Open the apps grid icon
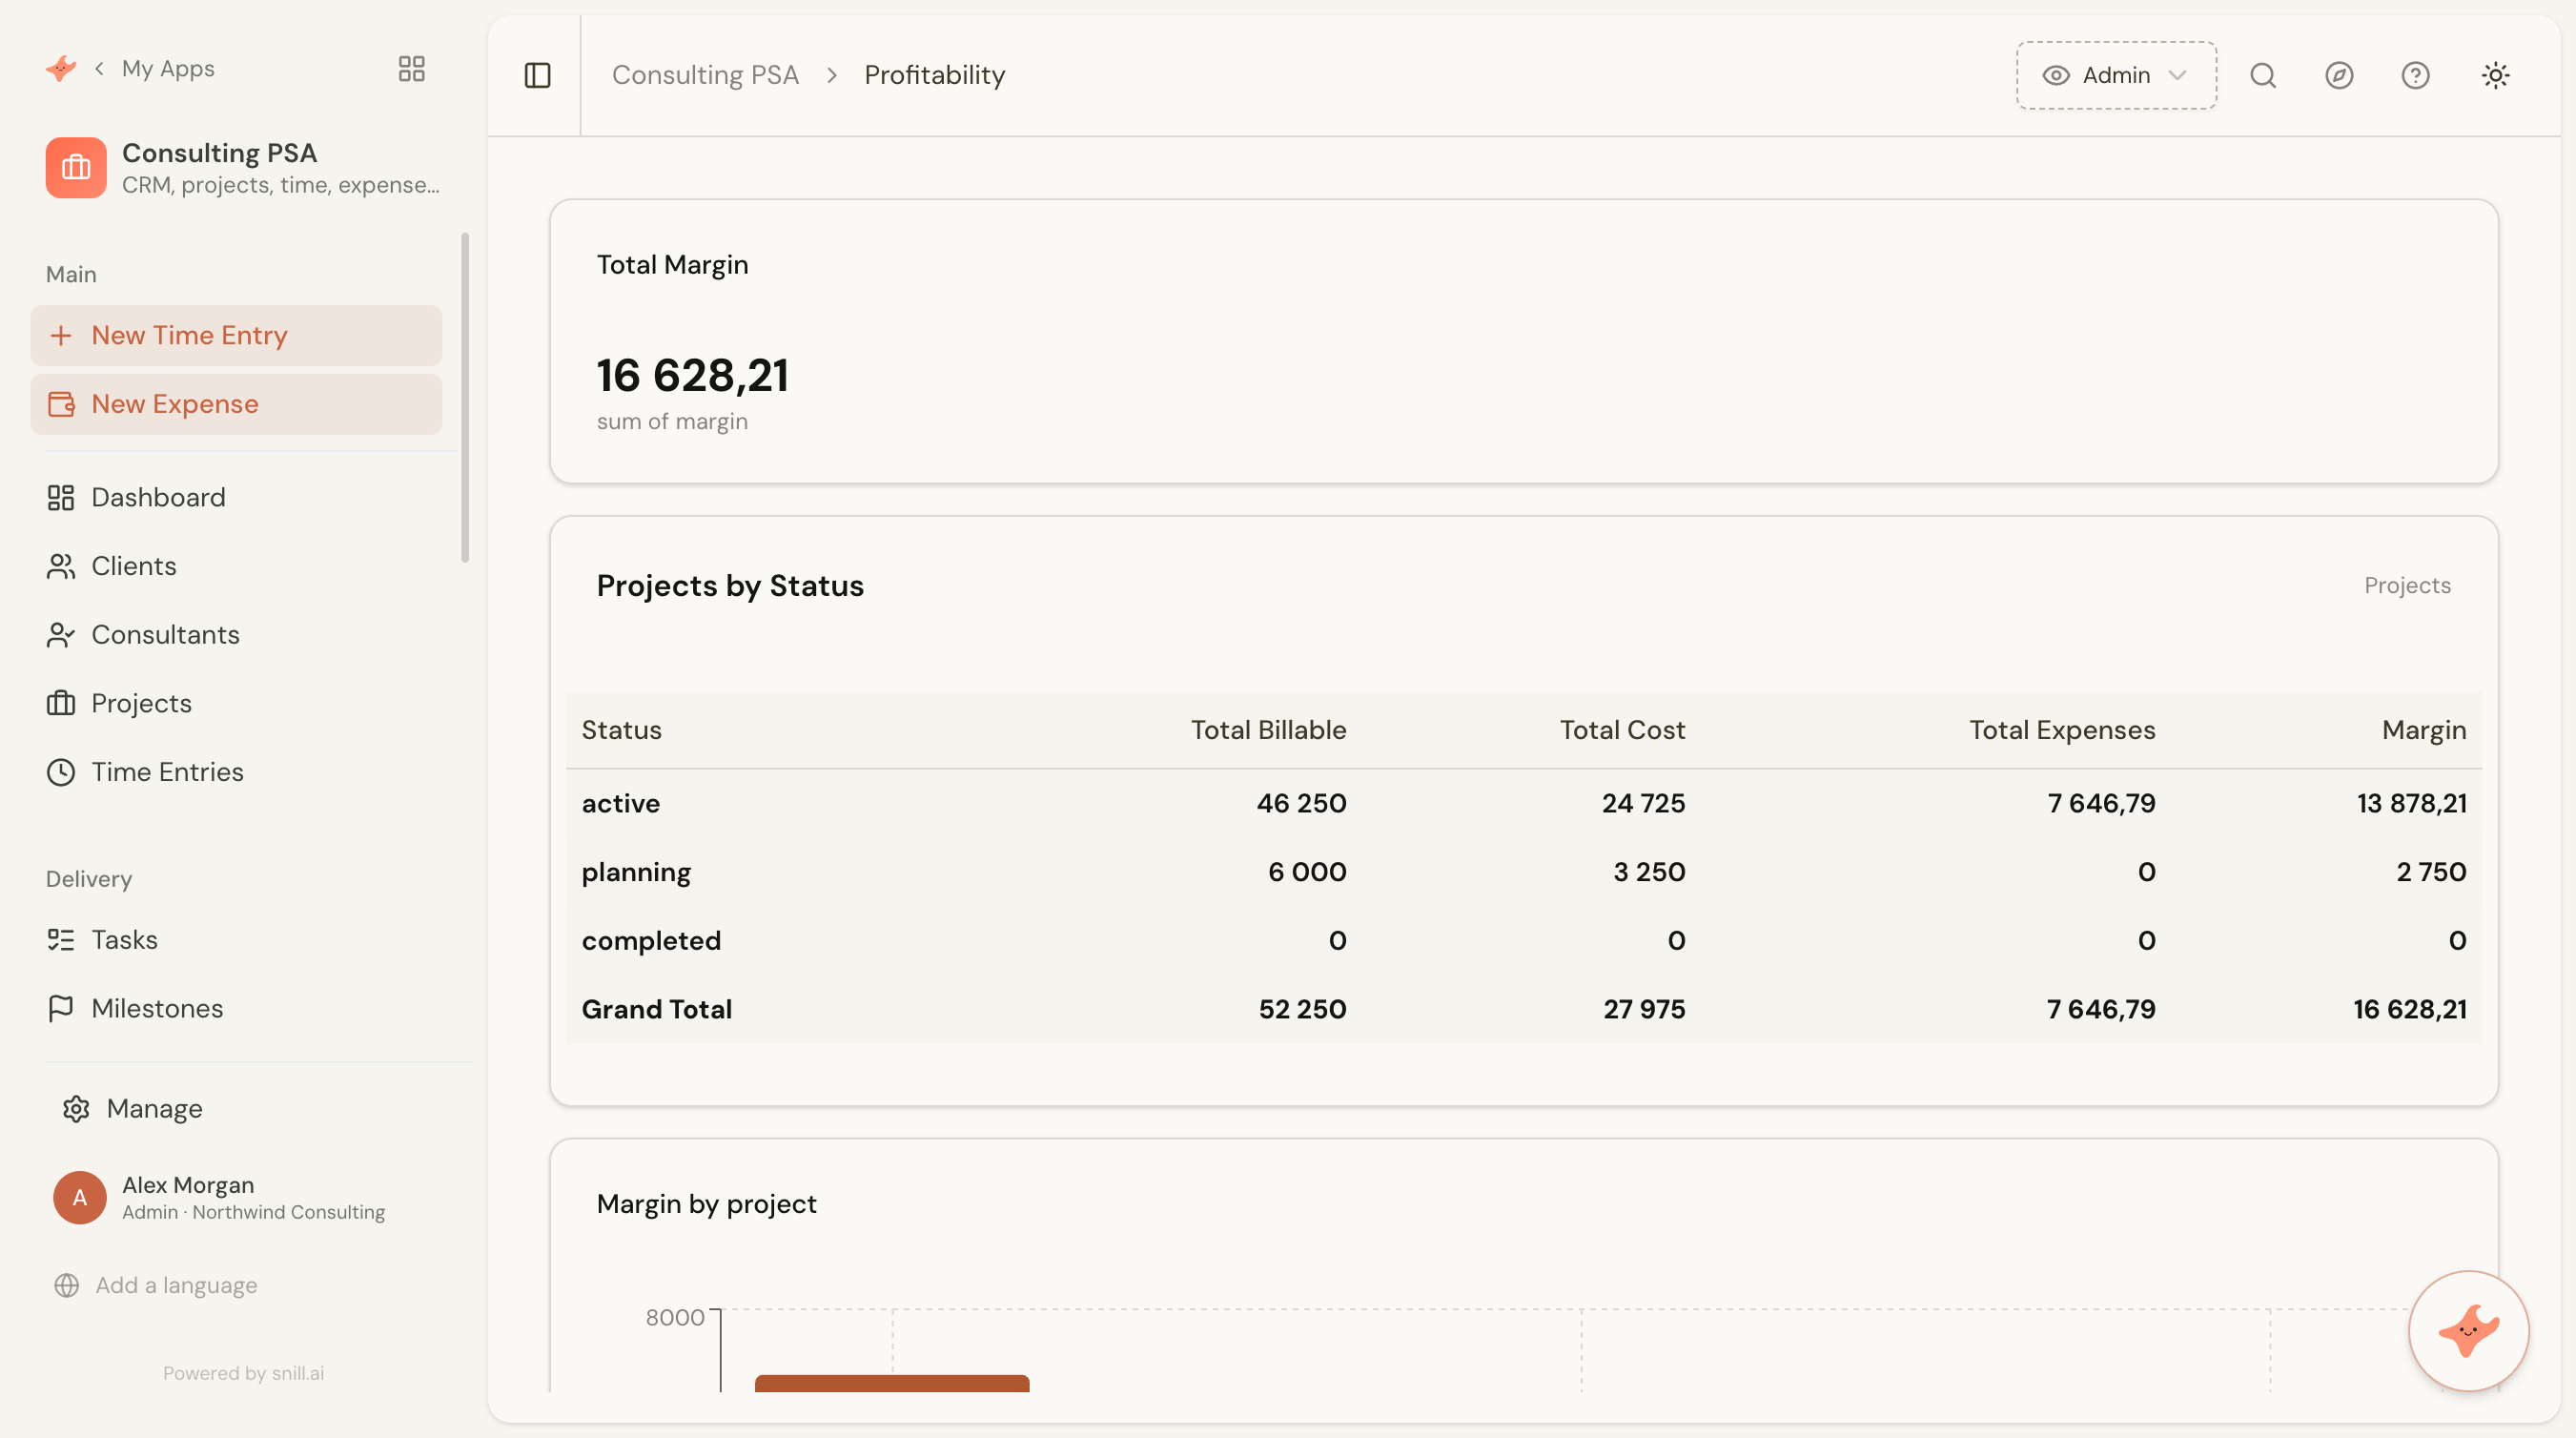 (411, 68)
